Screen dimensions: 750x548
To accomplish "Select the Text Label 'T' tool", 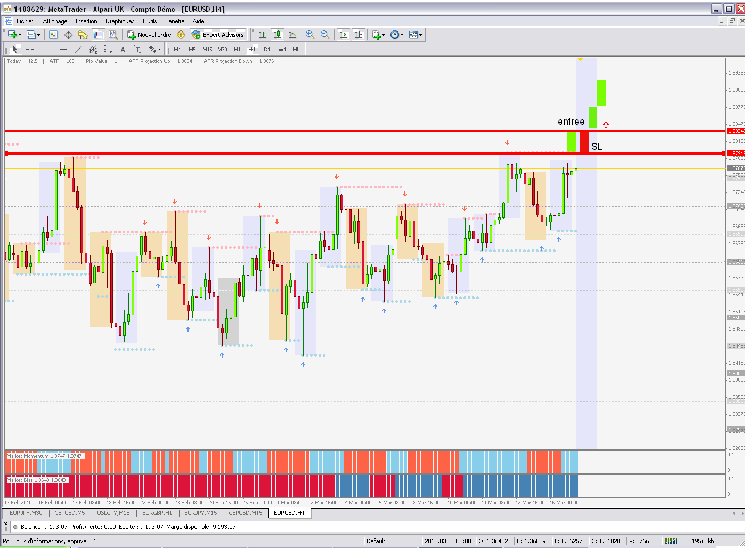I will 138,49.
